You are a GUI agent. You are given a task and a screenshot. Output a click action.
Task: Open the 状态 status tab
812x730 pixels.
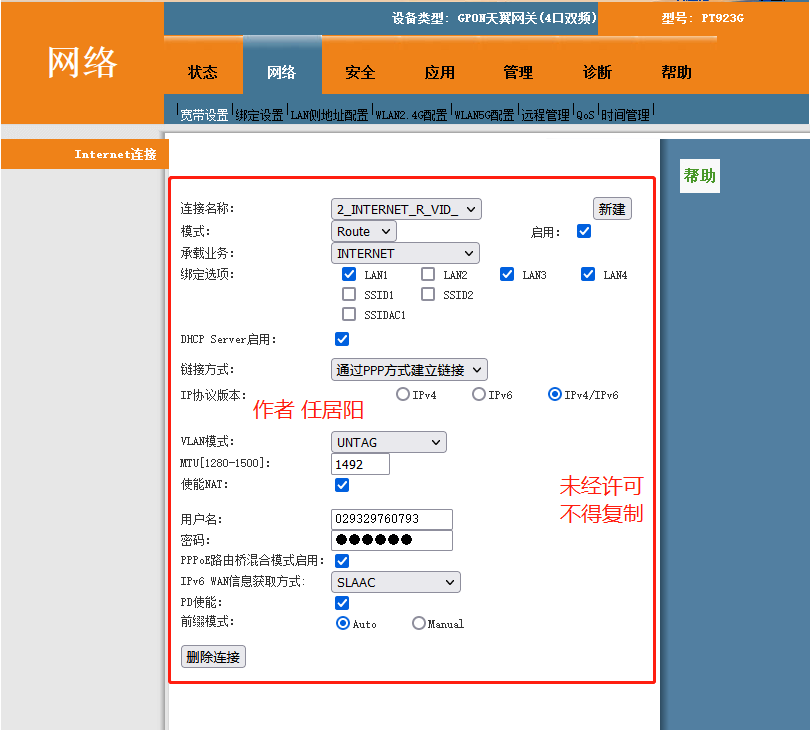point(203,72)
